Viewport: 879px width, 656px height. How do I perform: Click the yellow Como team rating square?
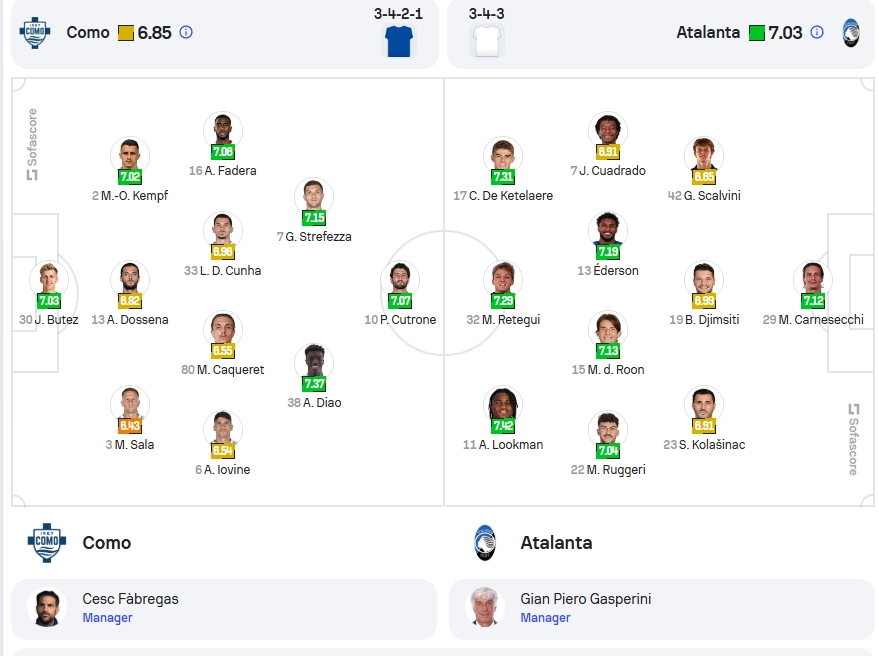click(126, 33)
